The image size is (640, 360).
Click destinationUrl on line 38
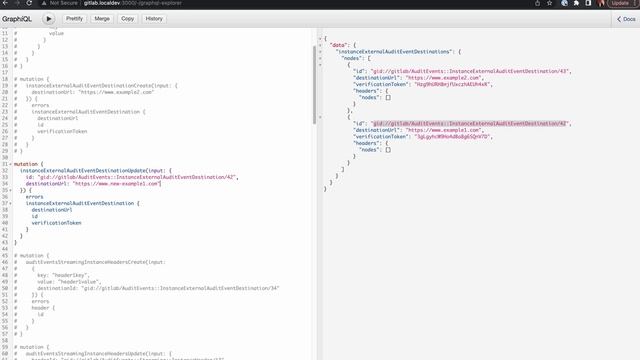[x=52, y=210]
